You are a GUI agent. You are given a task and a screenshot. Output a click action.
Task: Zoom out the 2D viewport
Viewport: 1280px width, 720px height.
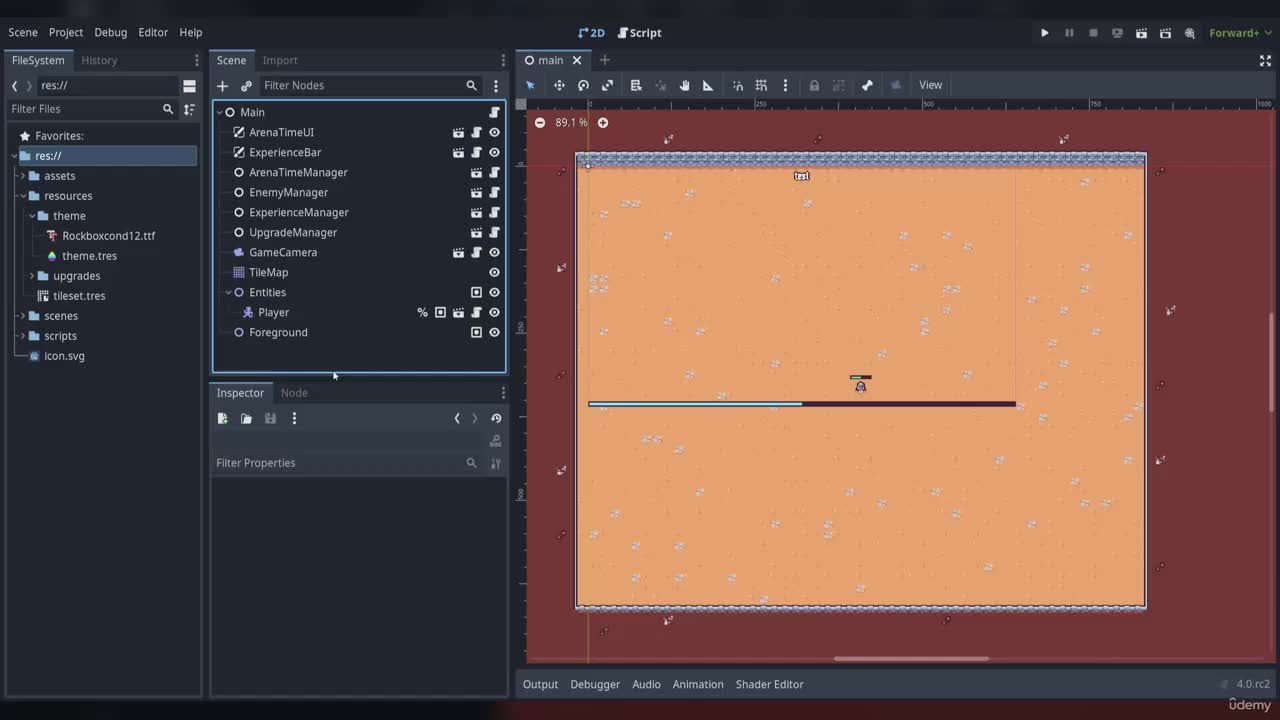coord(540,123)
